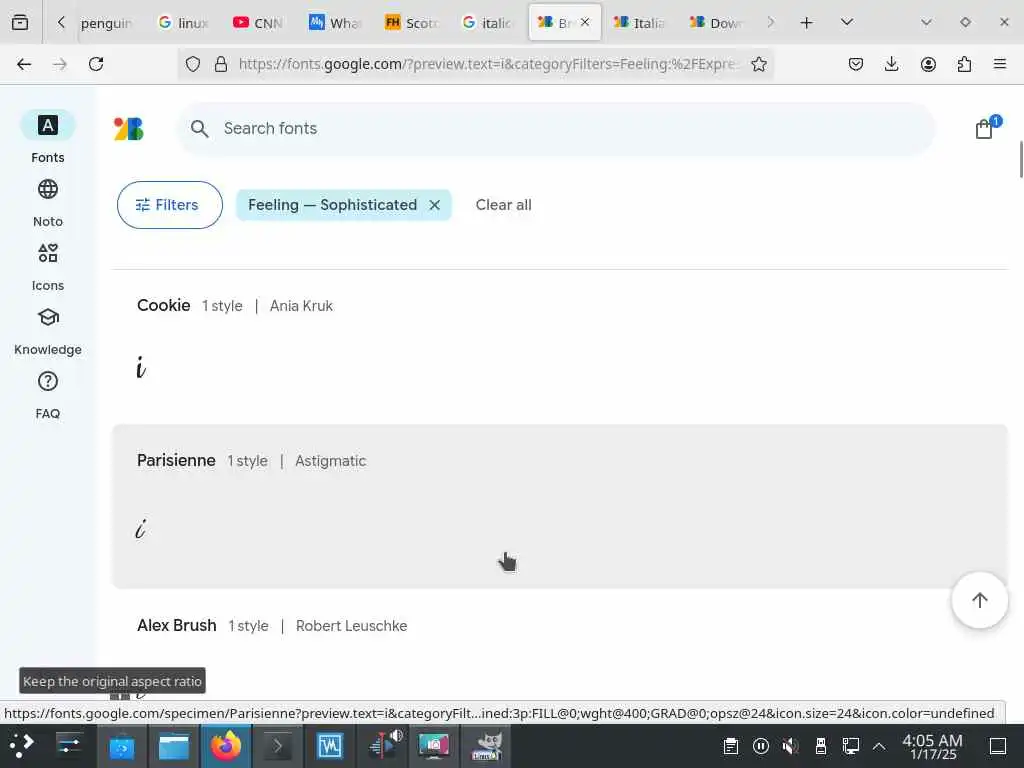Open Firefox View recent browsing

(x=20, y=22)
